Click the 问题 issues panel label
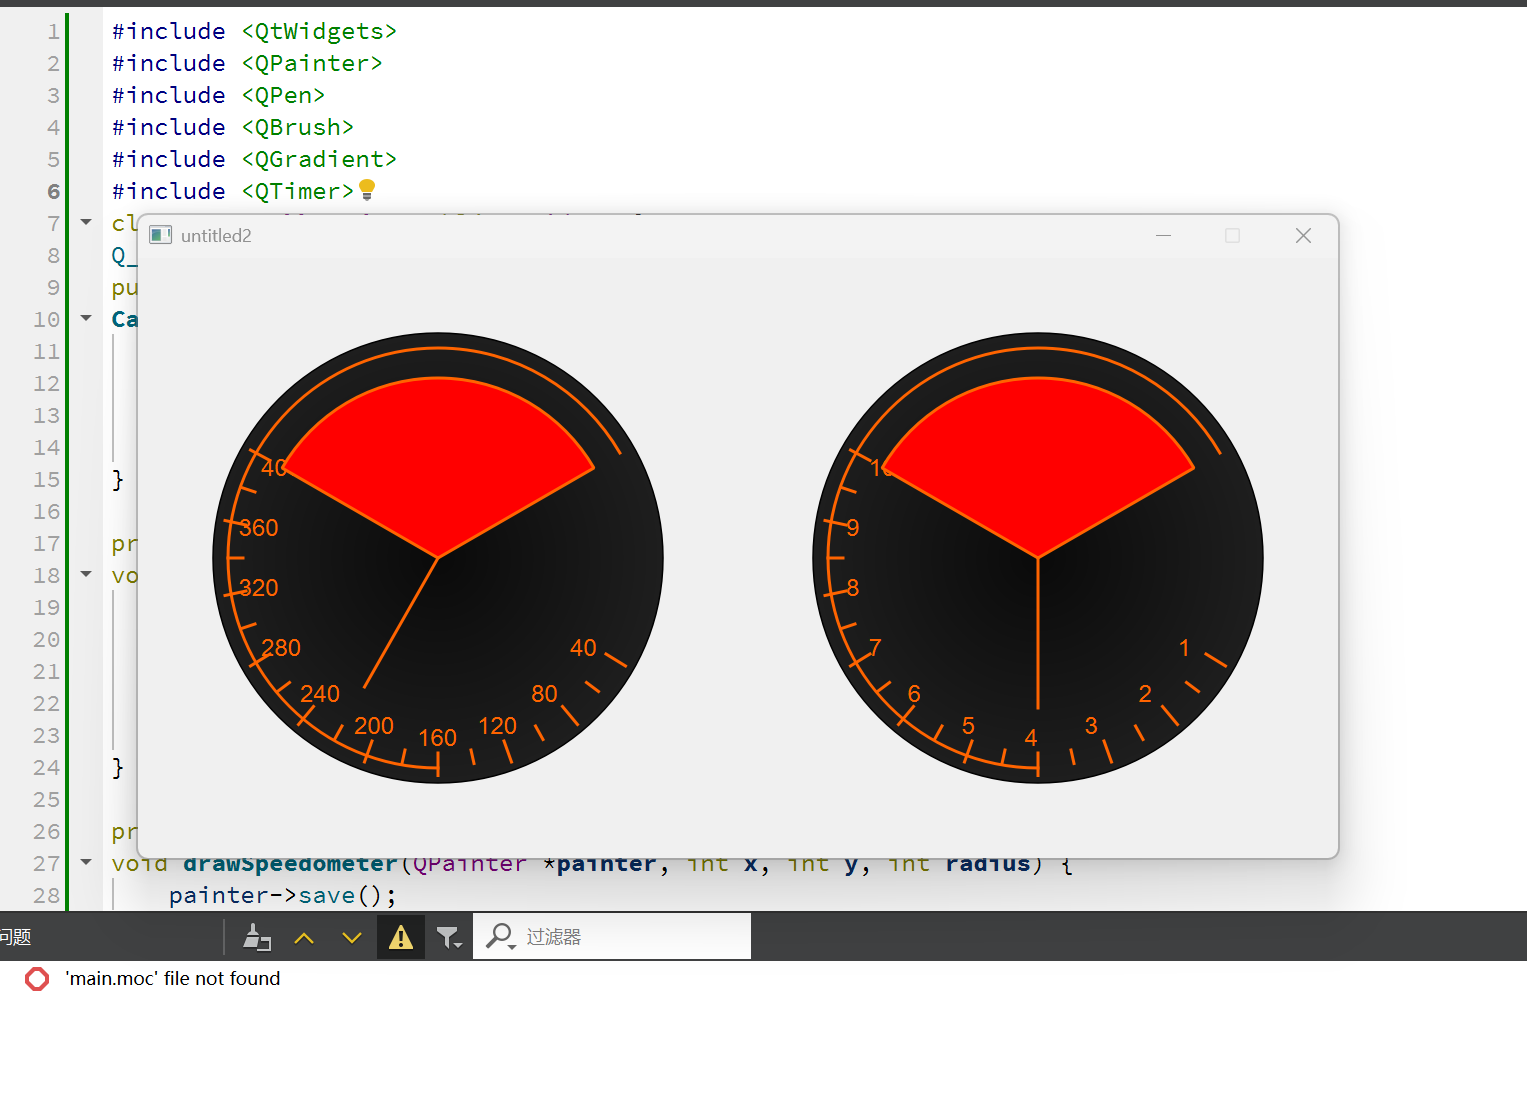The height and width of the screenshot is (1113, 1527). [16, 937]
